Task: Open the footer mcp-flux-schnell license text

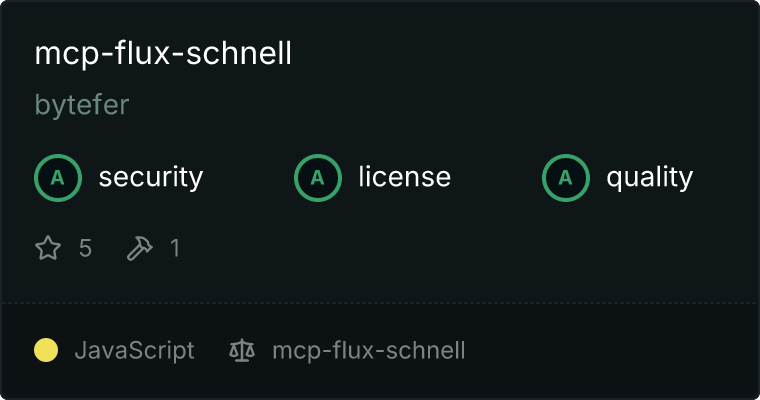Action: click(369, 350)
